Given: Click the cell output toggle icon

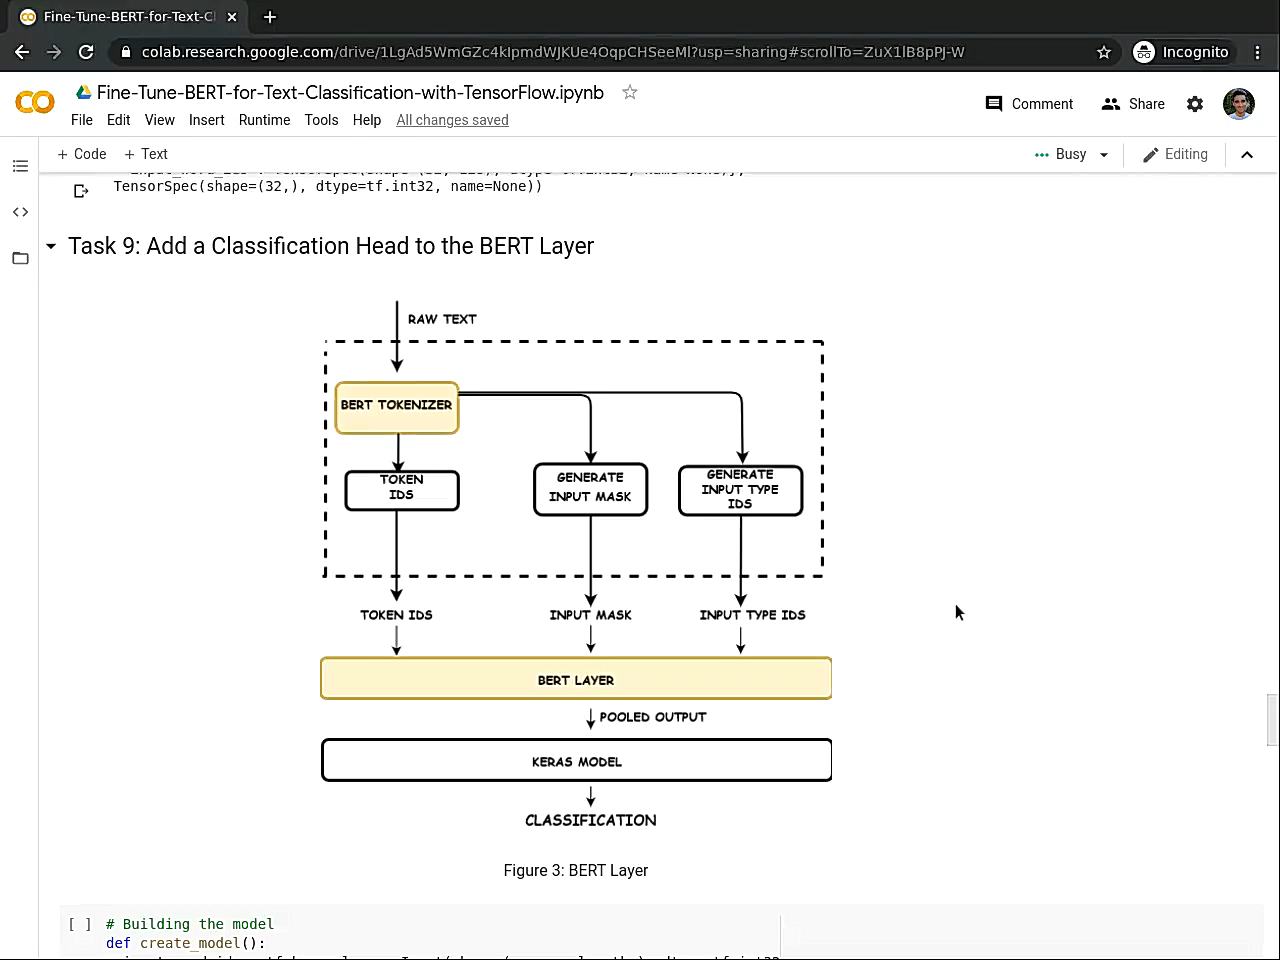Looking at the screenshot, I should point(81,190).
